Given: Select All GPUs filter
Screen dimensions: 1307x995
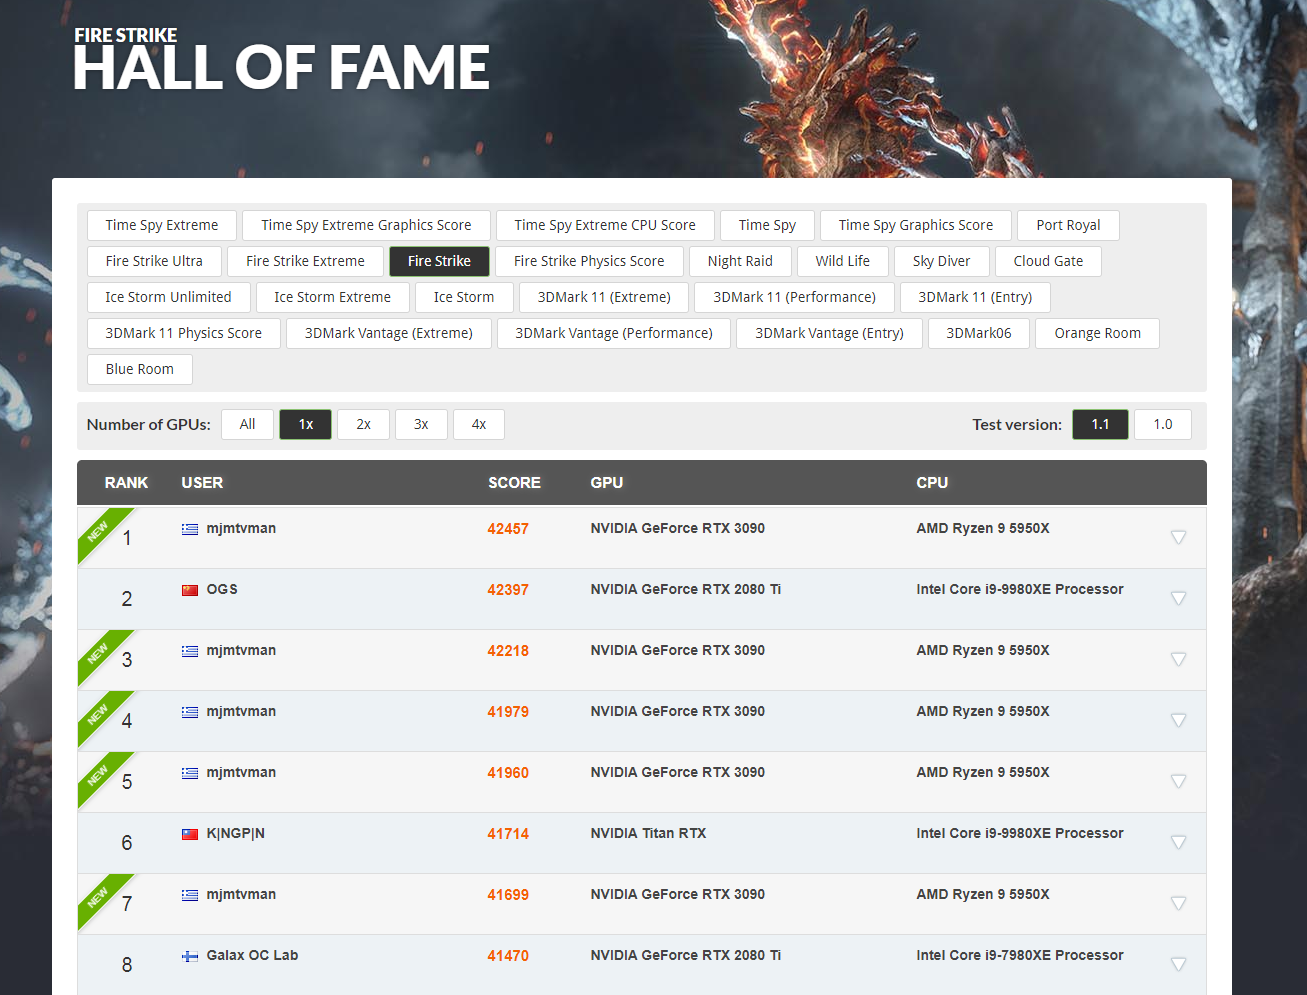Looking at the screenshot, I should [248, 424].
